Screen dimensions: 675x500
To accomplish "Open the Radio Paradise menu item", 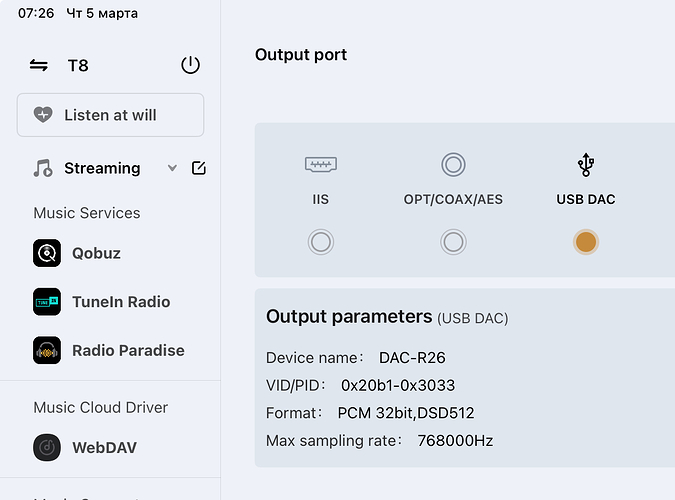I will point(128,351).
